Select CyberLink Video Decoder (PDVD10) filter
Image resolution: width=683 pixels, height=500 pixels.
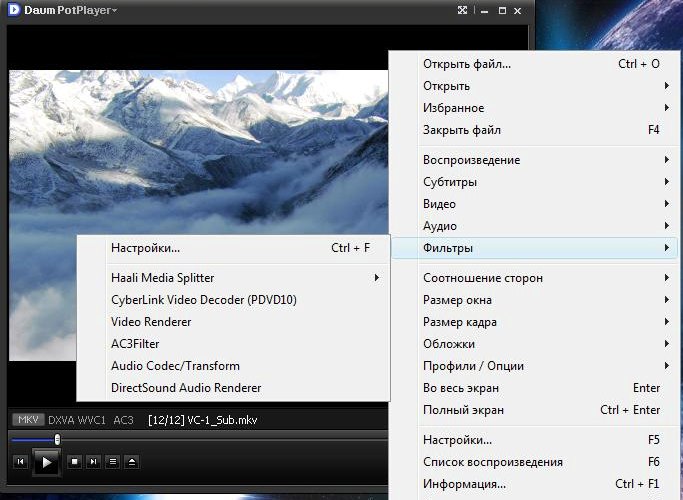pos(204,299)
